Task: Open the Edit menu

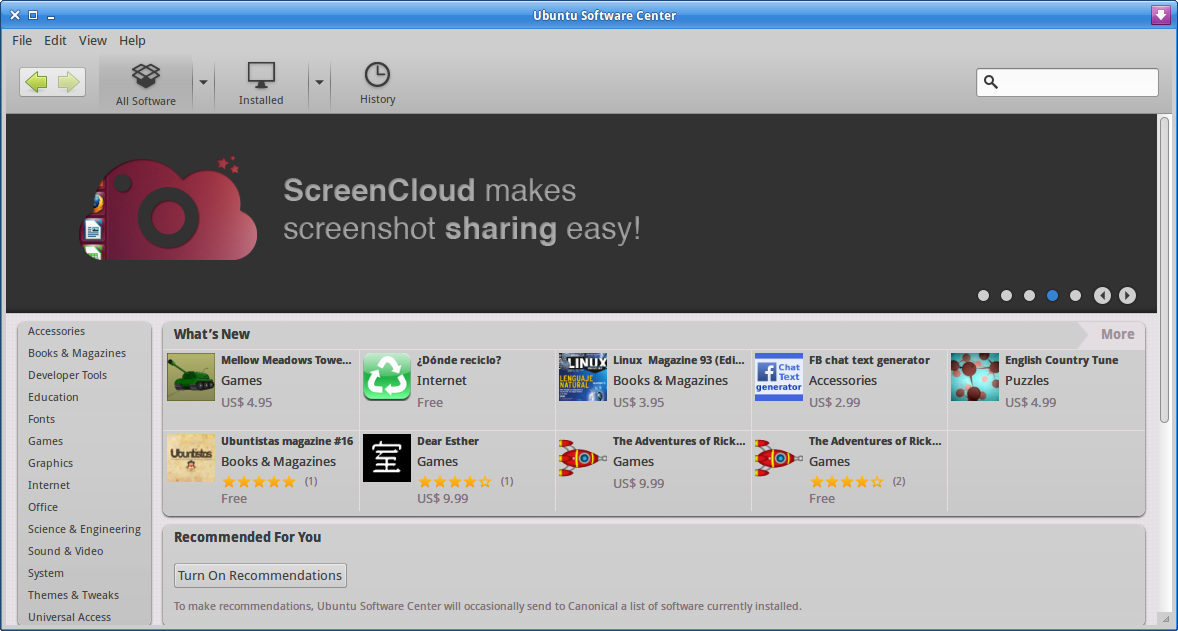Action: [55, 41]
